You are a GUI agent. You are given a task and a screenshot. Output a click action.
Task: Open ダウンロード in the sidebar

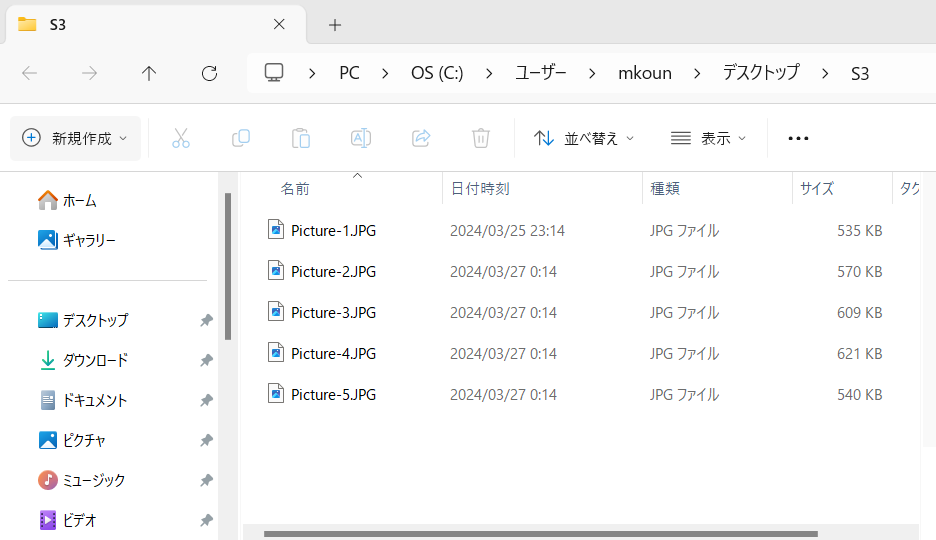click(95, 360)
